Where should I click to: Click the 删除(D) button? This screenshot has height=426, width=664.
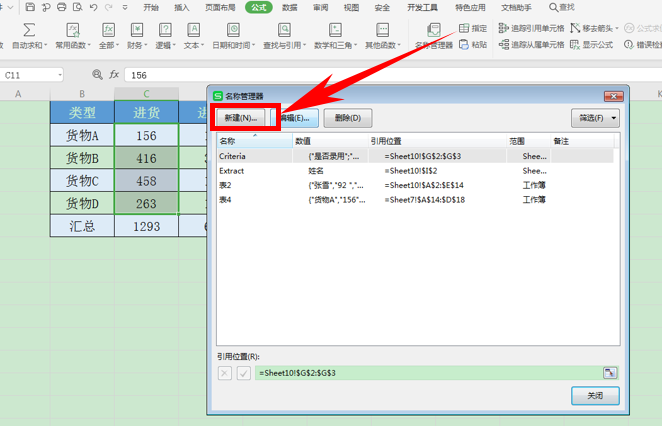(x=348, y=118)
